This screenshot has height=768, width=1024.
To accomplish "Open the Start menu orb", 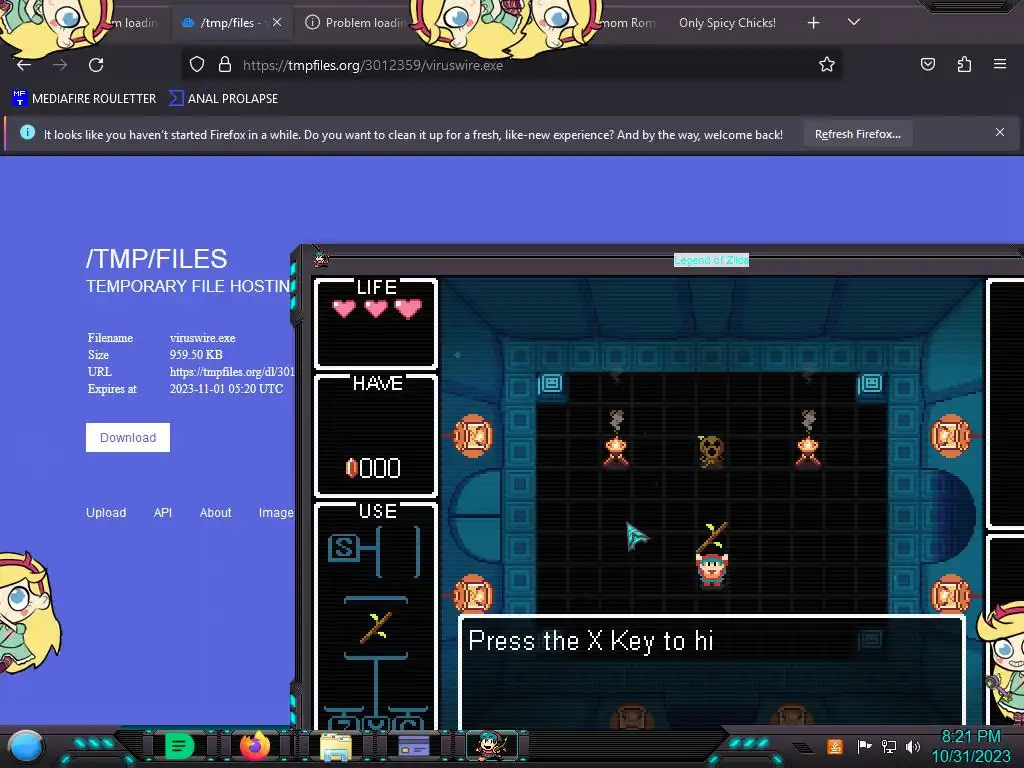I will pos(26,746).
